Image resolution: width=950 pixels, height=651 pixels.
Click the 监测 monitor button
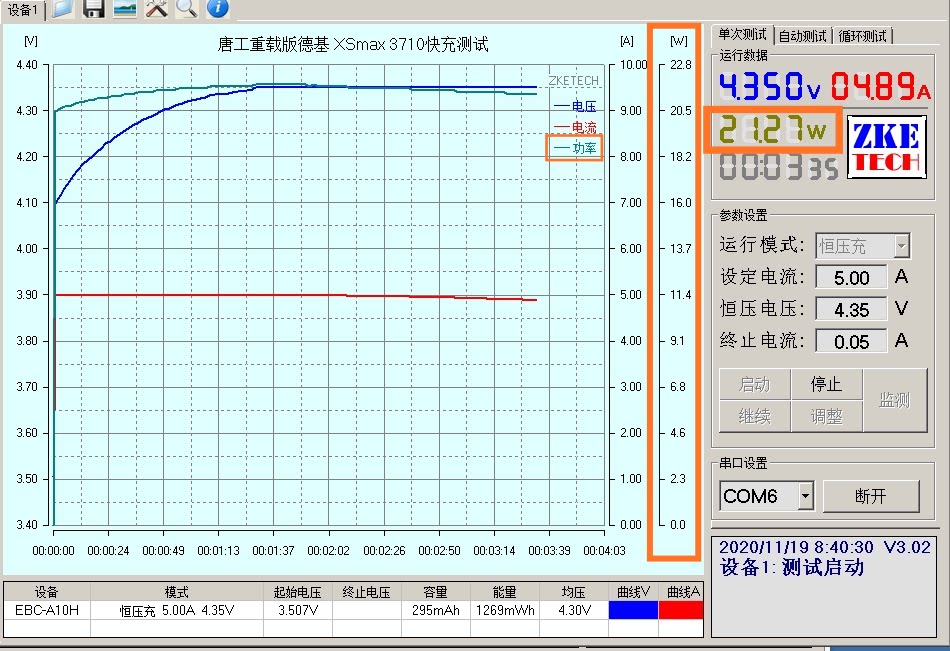click(895, 401)
